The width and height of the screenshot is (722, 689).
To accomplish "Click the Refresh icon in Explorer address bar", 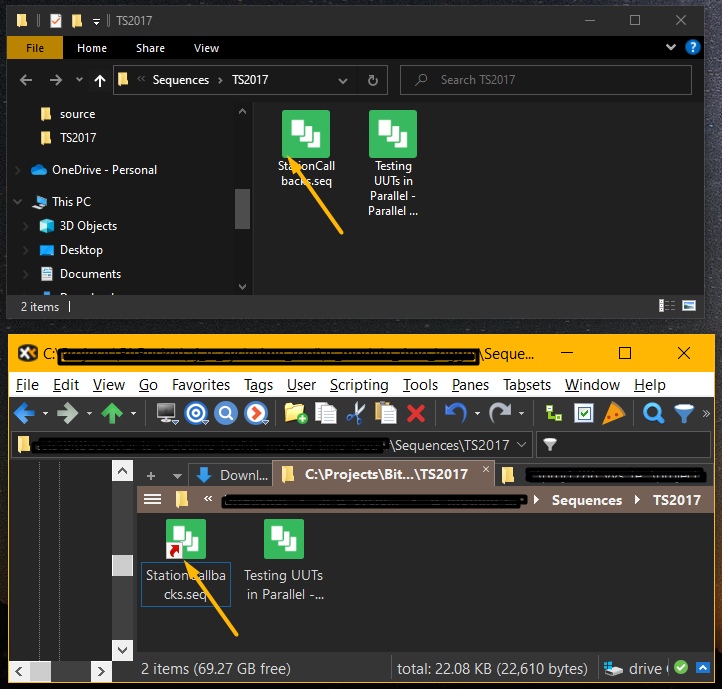I will pyautogui.click(x=372, y=80).
